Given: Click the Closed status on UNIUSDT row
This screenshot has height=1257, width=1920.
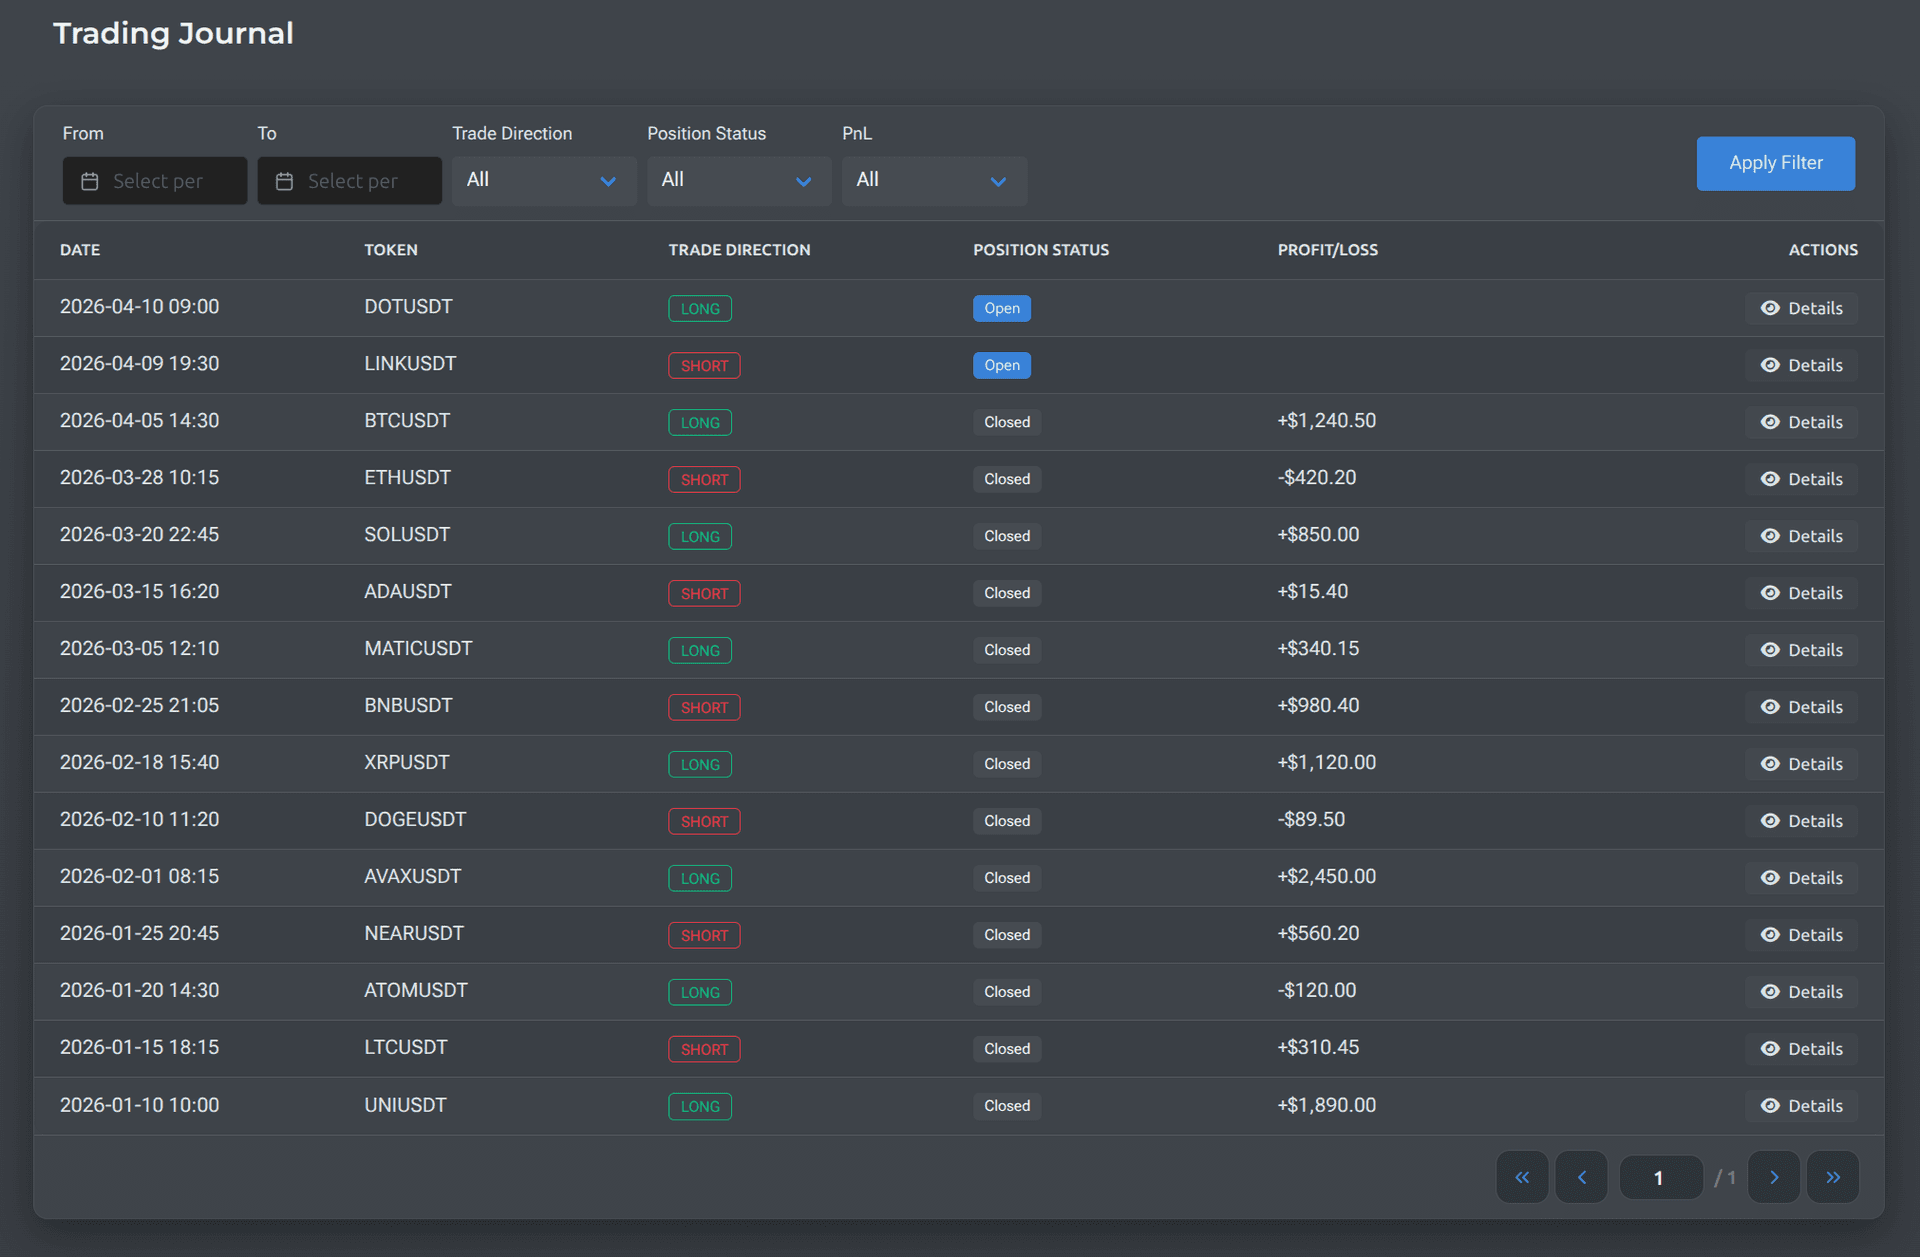Looking at the screenshot, I should point(1007,1106).
